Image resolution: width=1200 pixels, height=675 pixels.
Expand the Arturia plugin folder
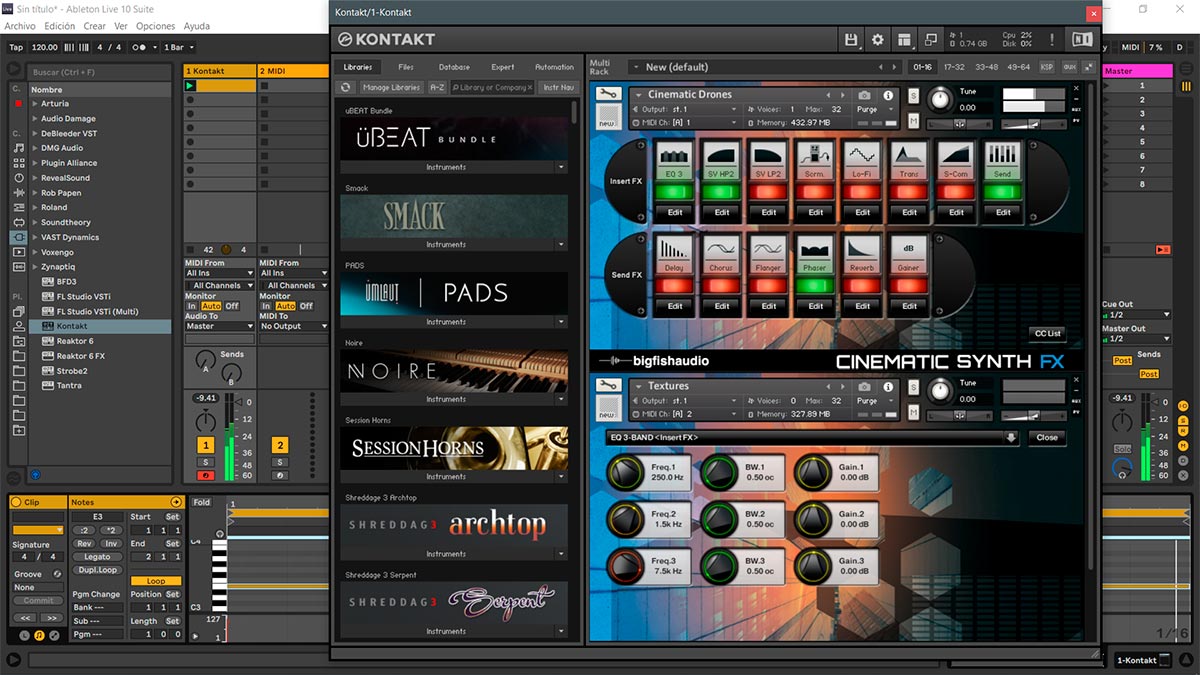[x=34, y=104]
